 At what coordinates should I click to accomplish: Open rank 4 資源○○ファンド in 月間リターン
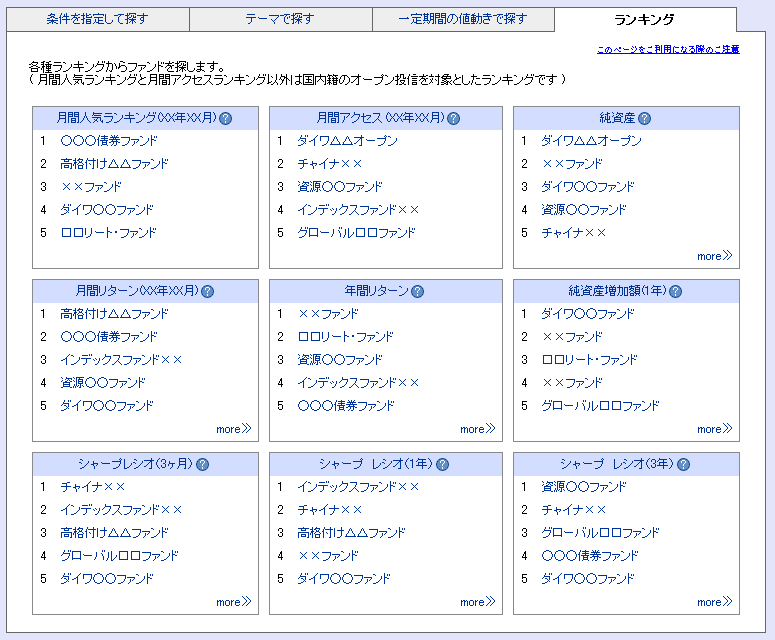pos(103,383)
